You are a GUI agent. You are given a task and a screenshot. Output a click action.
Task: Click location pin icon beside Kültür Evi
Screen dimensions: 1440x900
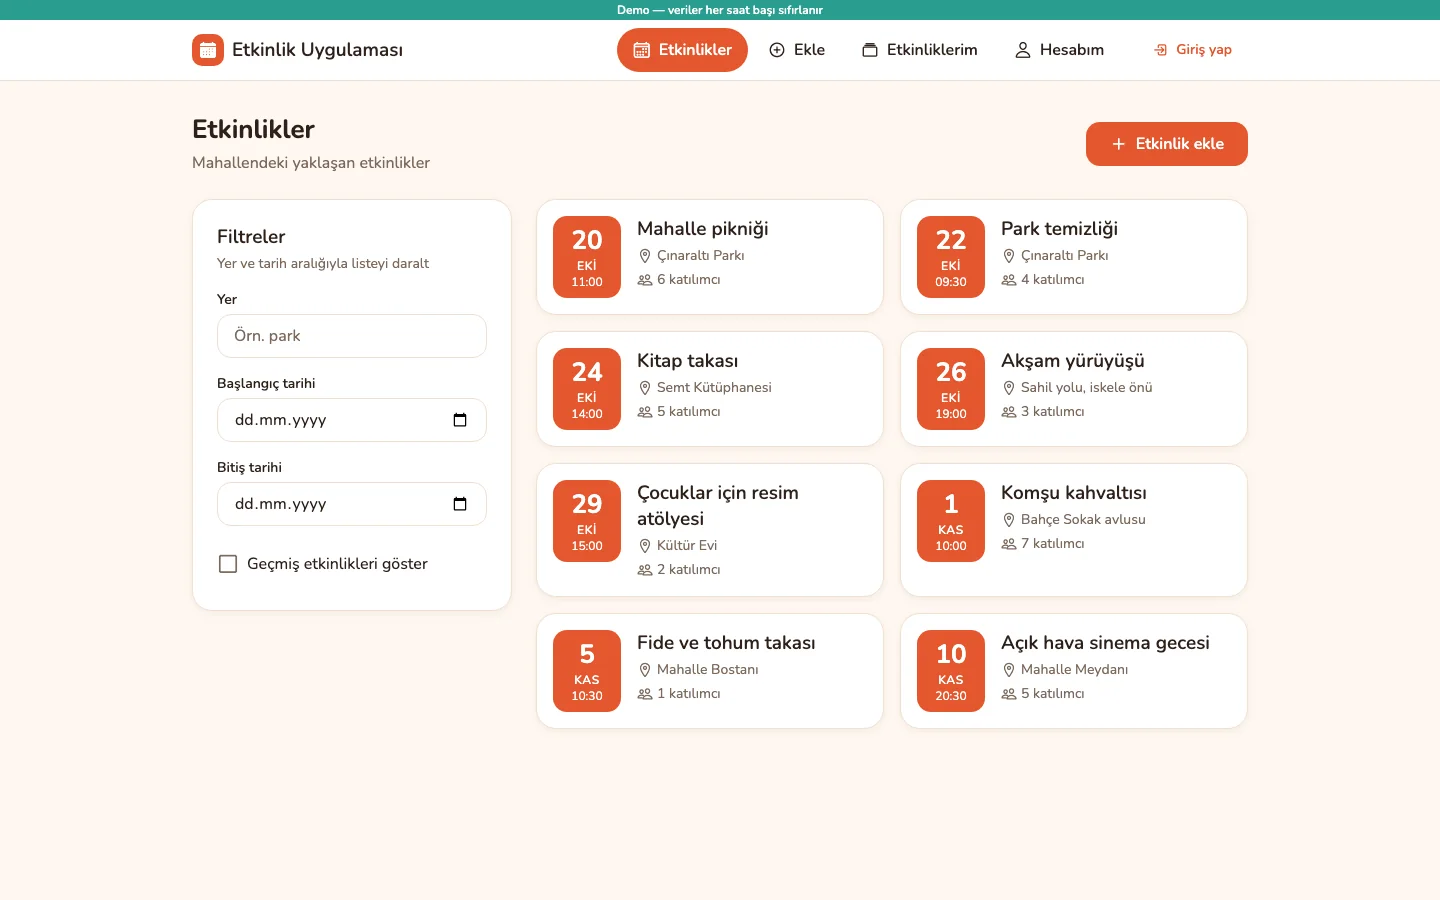pyautogui.click(x=645, y=546)
